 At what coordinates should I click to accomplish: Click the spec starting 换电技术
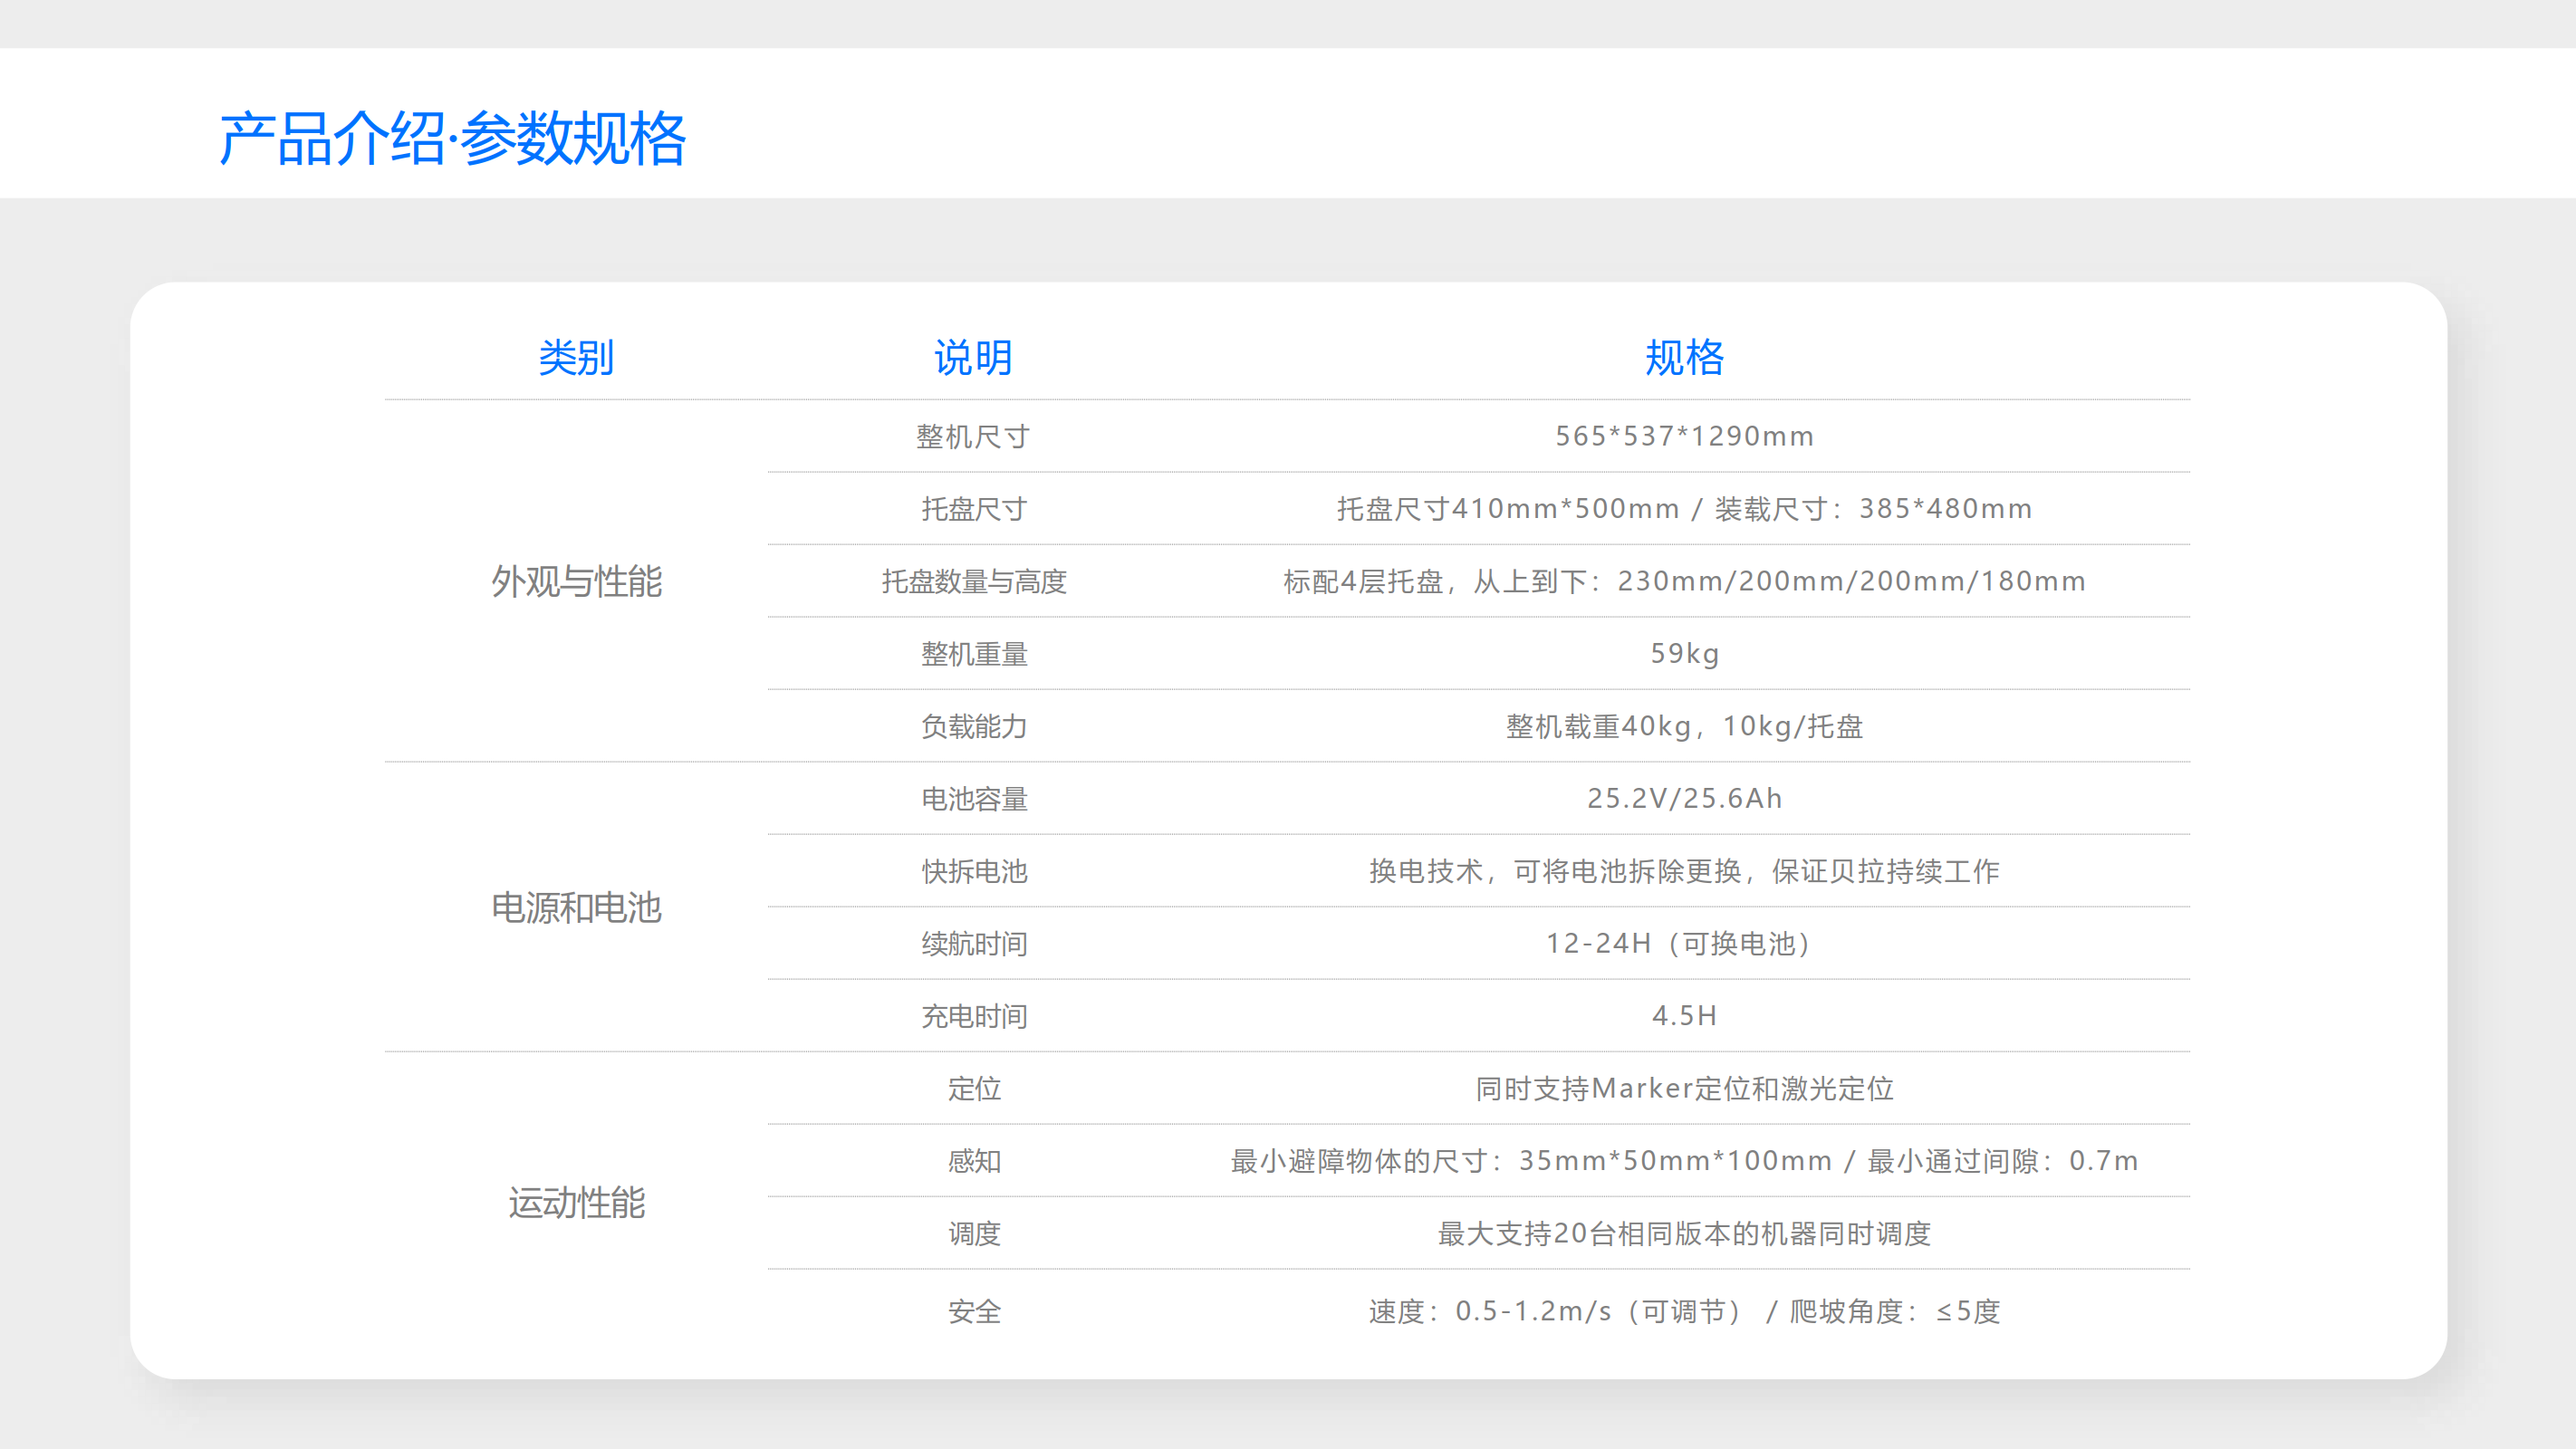pyautogui.click(x=1684, y=871)
